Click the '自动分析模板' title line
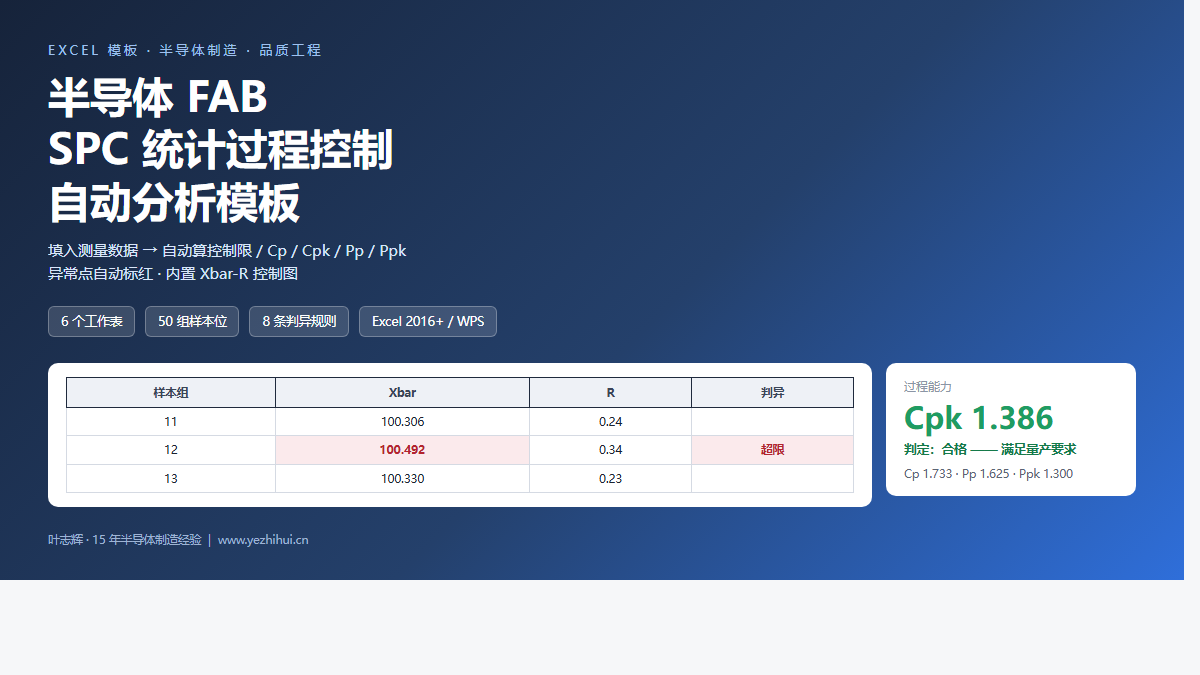This screenshot has width=1200, height=675. coord(174,204)
